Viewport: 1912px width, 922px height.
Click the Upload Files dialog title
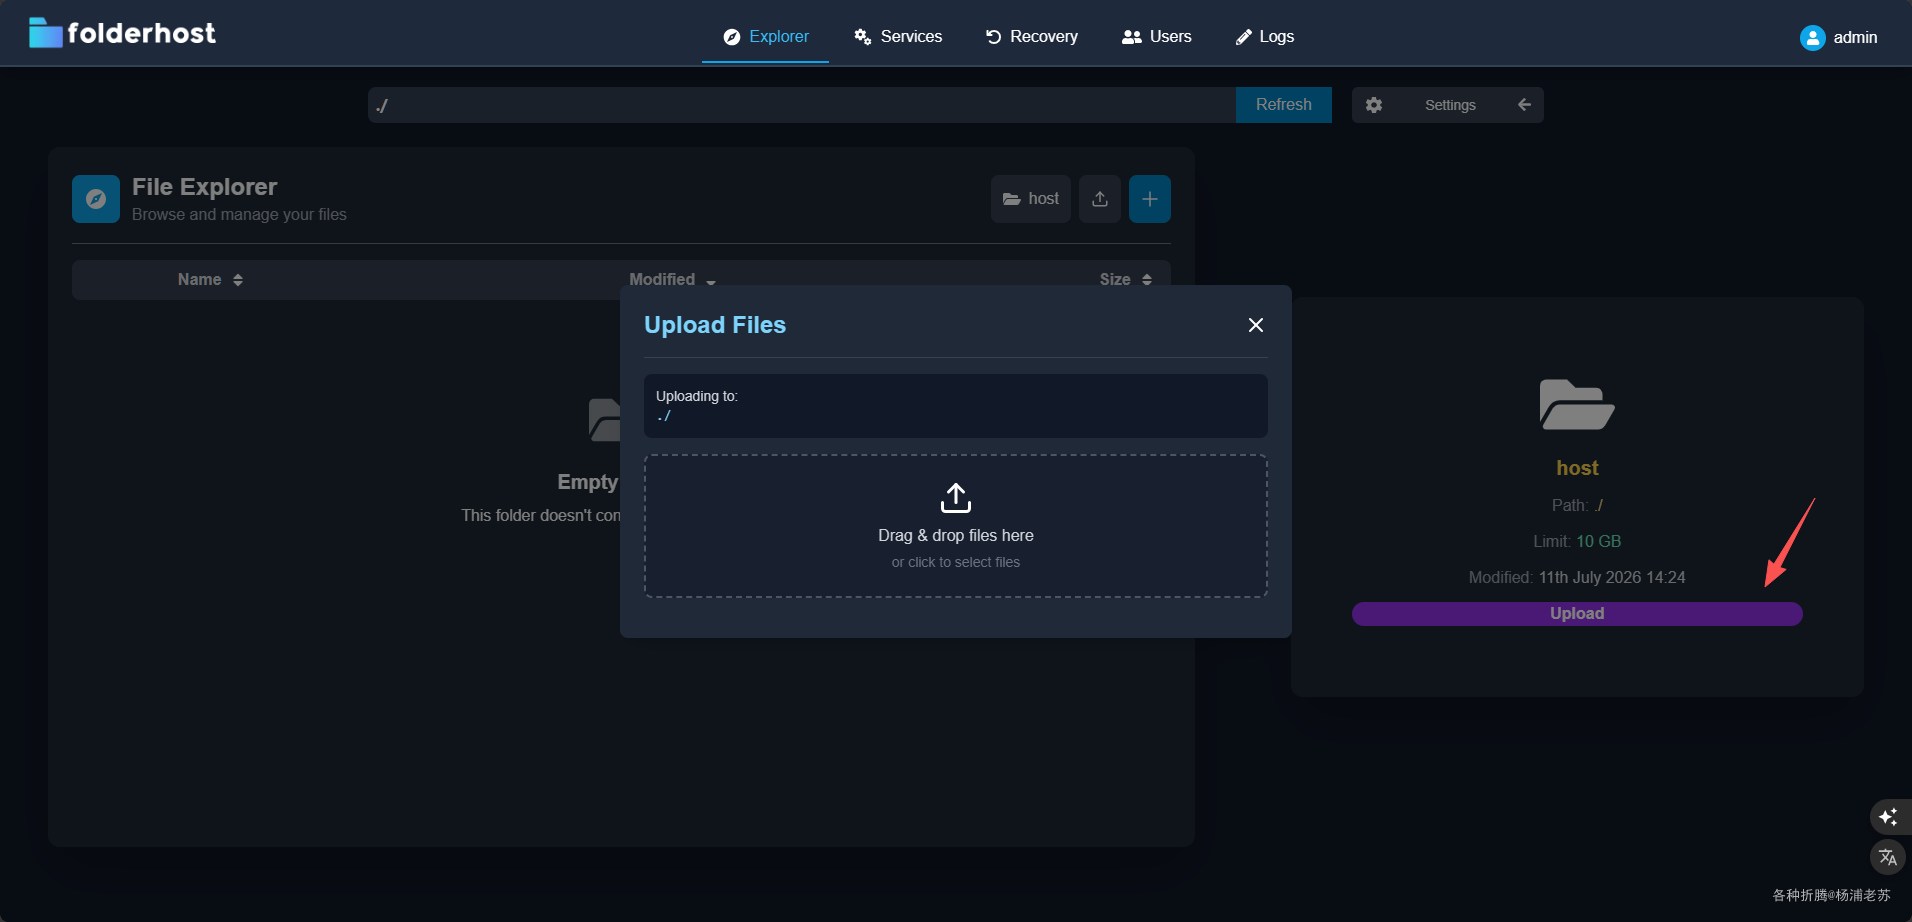coord(715,325)
